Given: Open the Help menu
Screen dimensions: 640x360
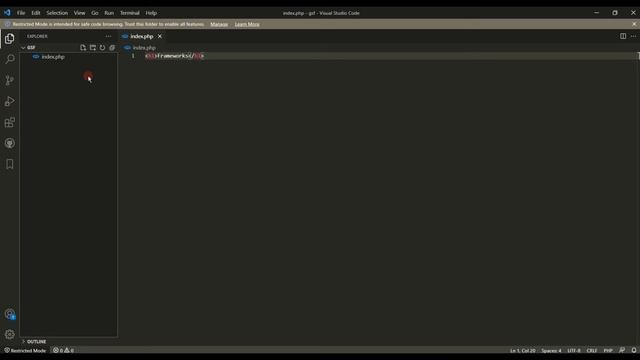Looking at the screenshot, I should (151, 13).
